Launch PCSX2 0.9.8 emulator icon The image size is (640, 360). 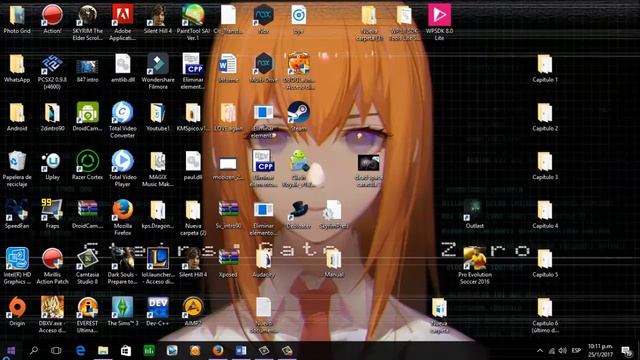point(52,64)
